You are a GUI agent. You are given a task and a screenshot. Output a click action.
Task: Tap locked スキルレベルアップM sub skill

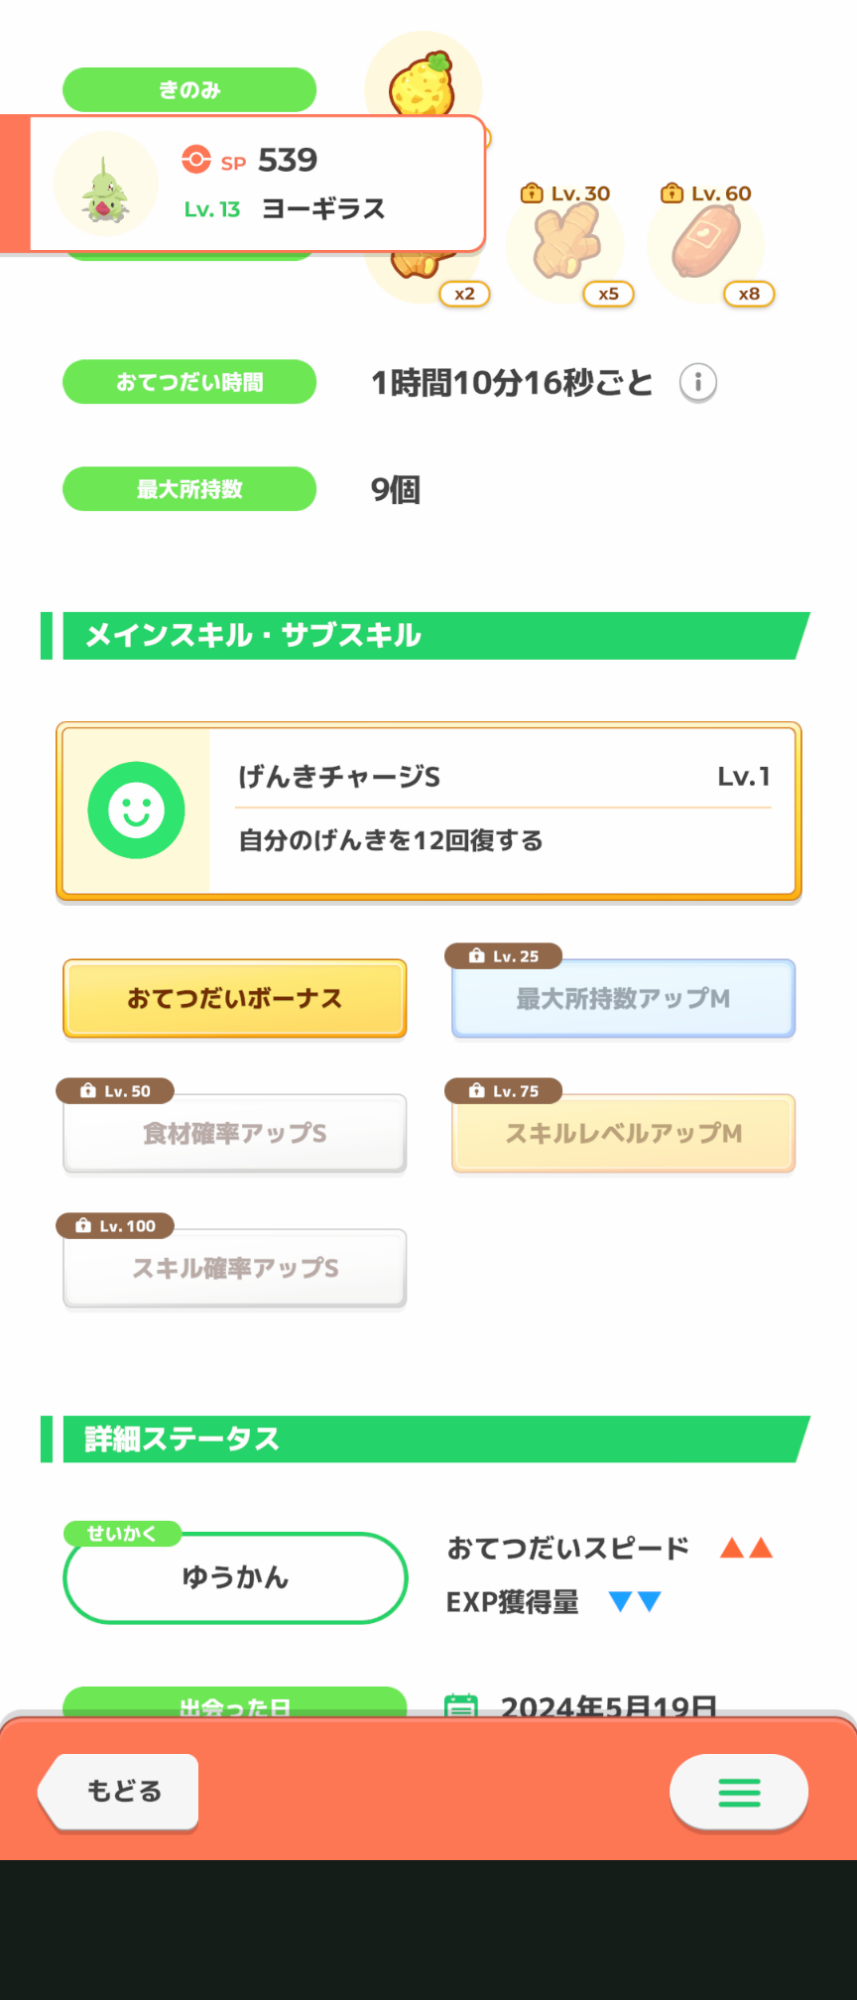(x=623, y=1133)
